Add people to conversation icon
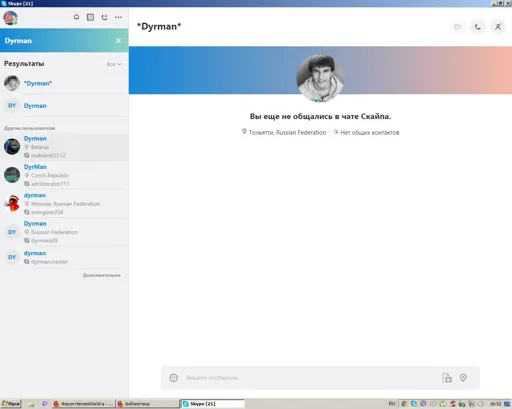Viewport: 512px width, 409px height. click(498, 27)
